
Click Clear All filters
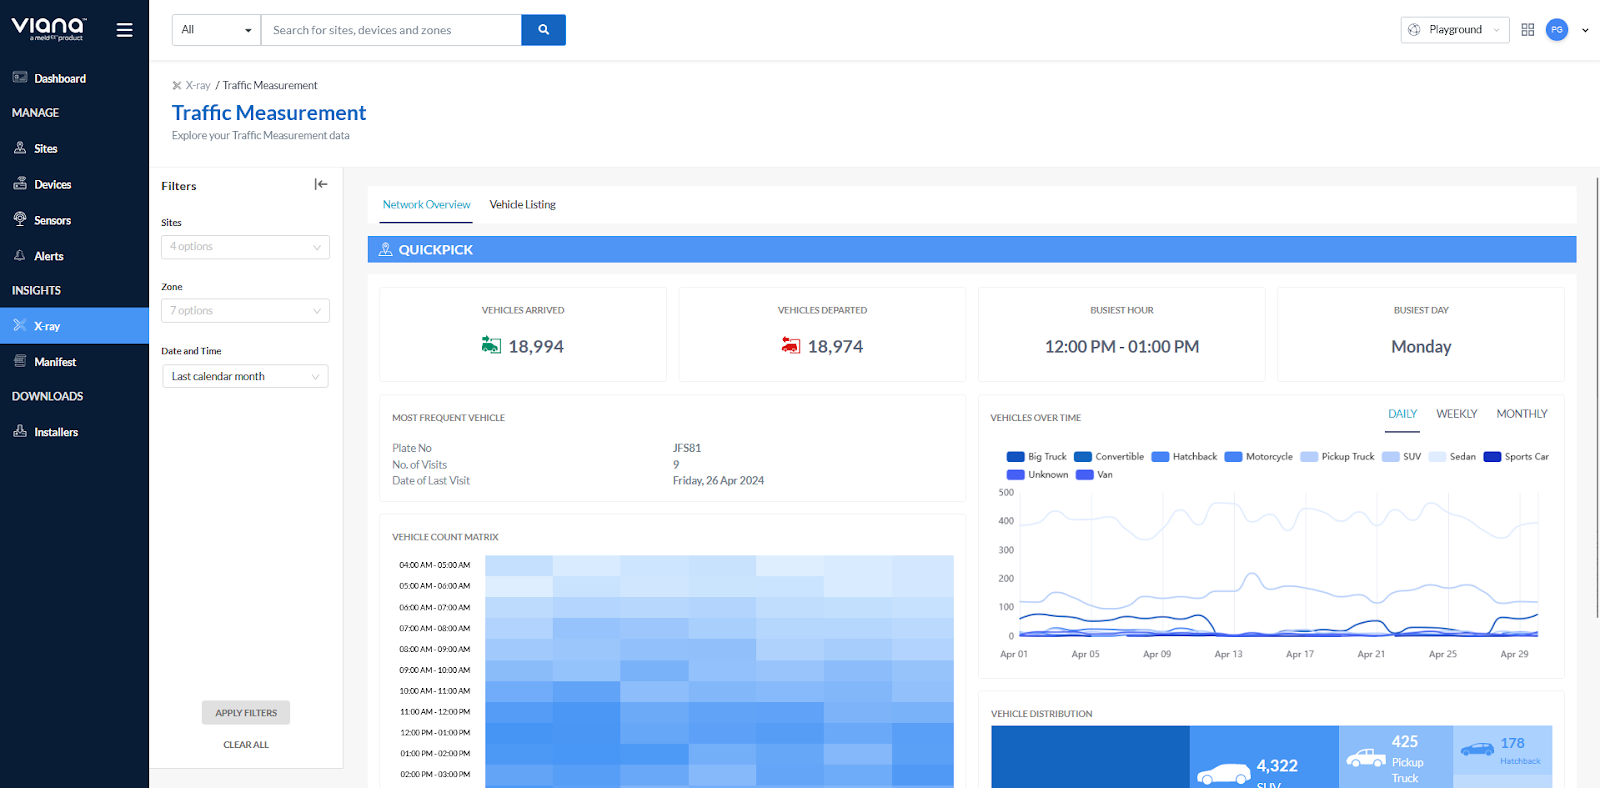click(246, 745)
